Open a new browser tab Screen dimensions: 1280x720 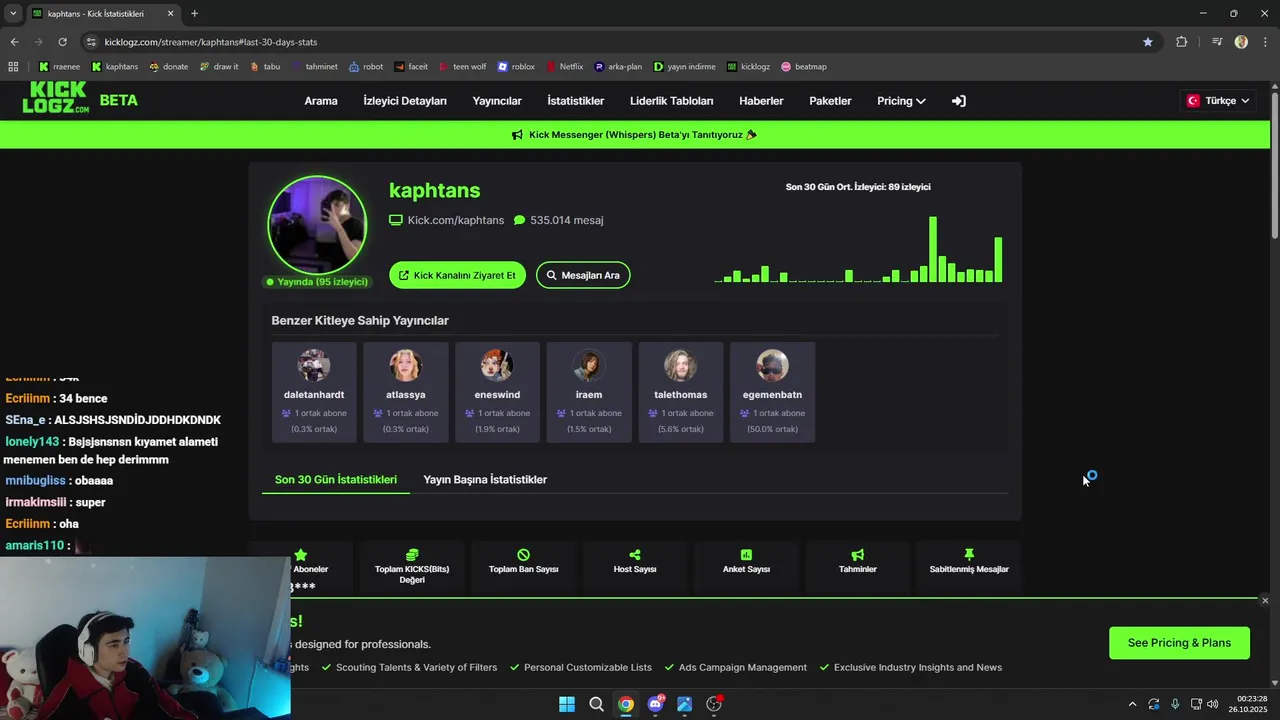tap(194, 14)
